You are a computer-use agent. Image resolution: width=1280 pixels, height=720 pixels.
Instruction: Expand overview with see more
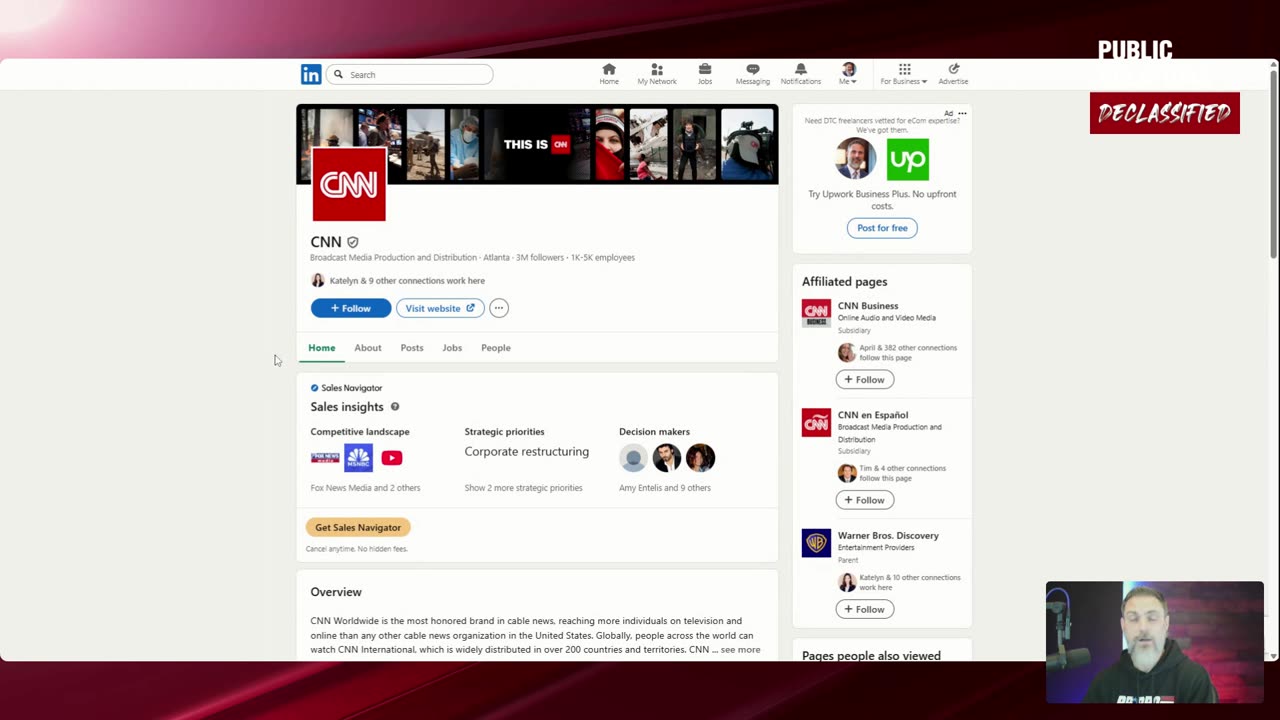point(740,650)
